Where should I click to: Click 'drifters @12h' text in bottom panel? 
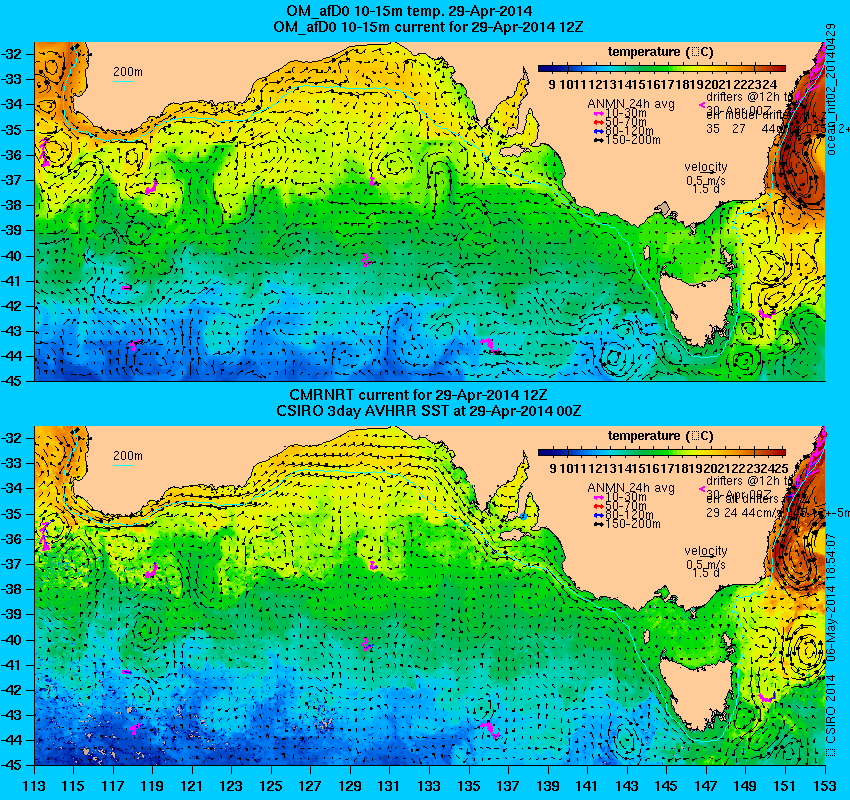pos(744,481)
